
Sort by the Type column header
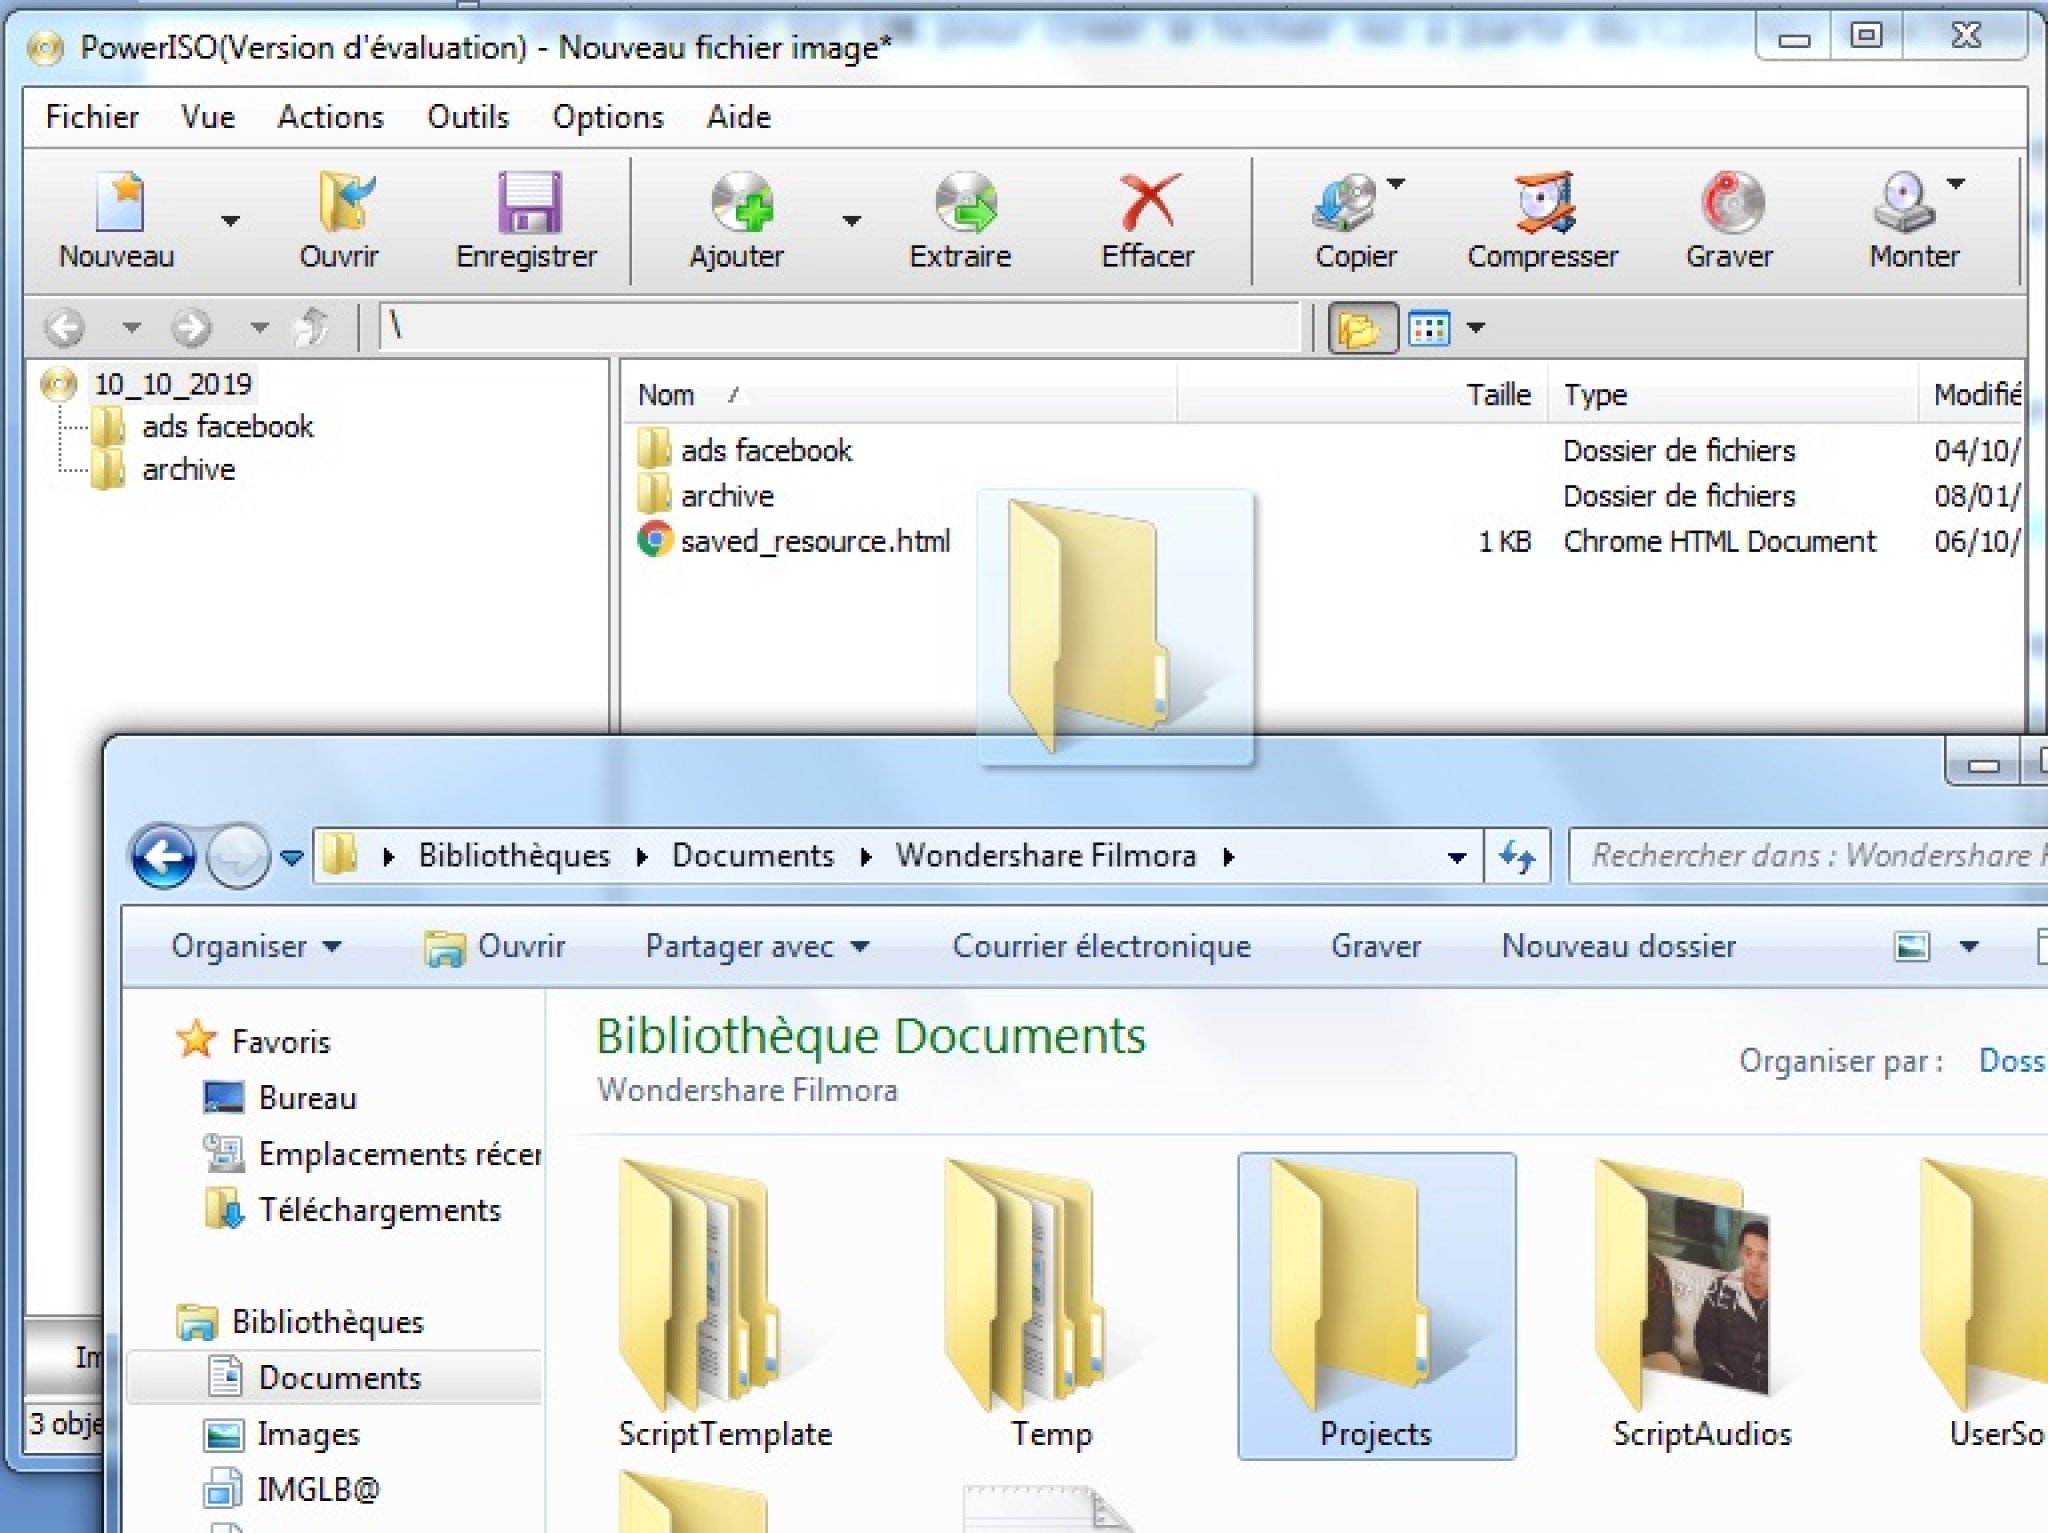(x=1733, y=395)
